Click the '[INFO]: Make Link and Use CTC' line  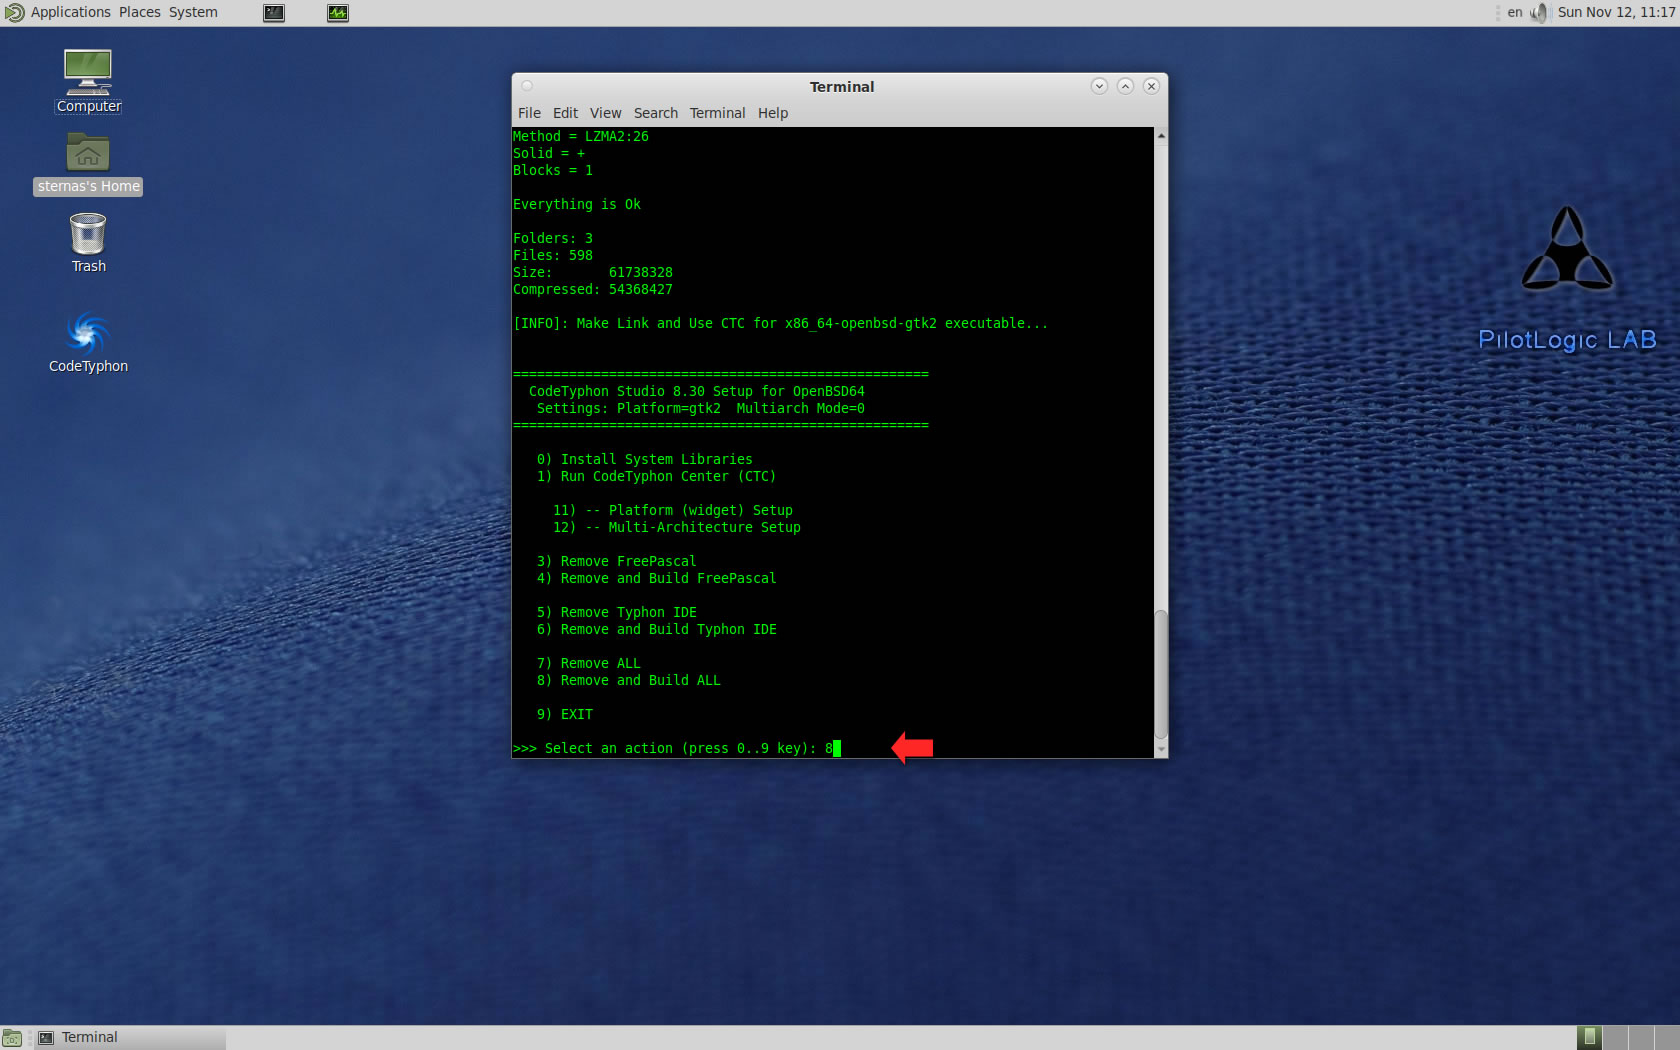coord(781,323)
